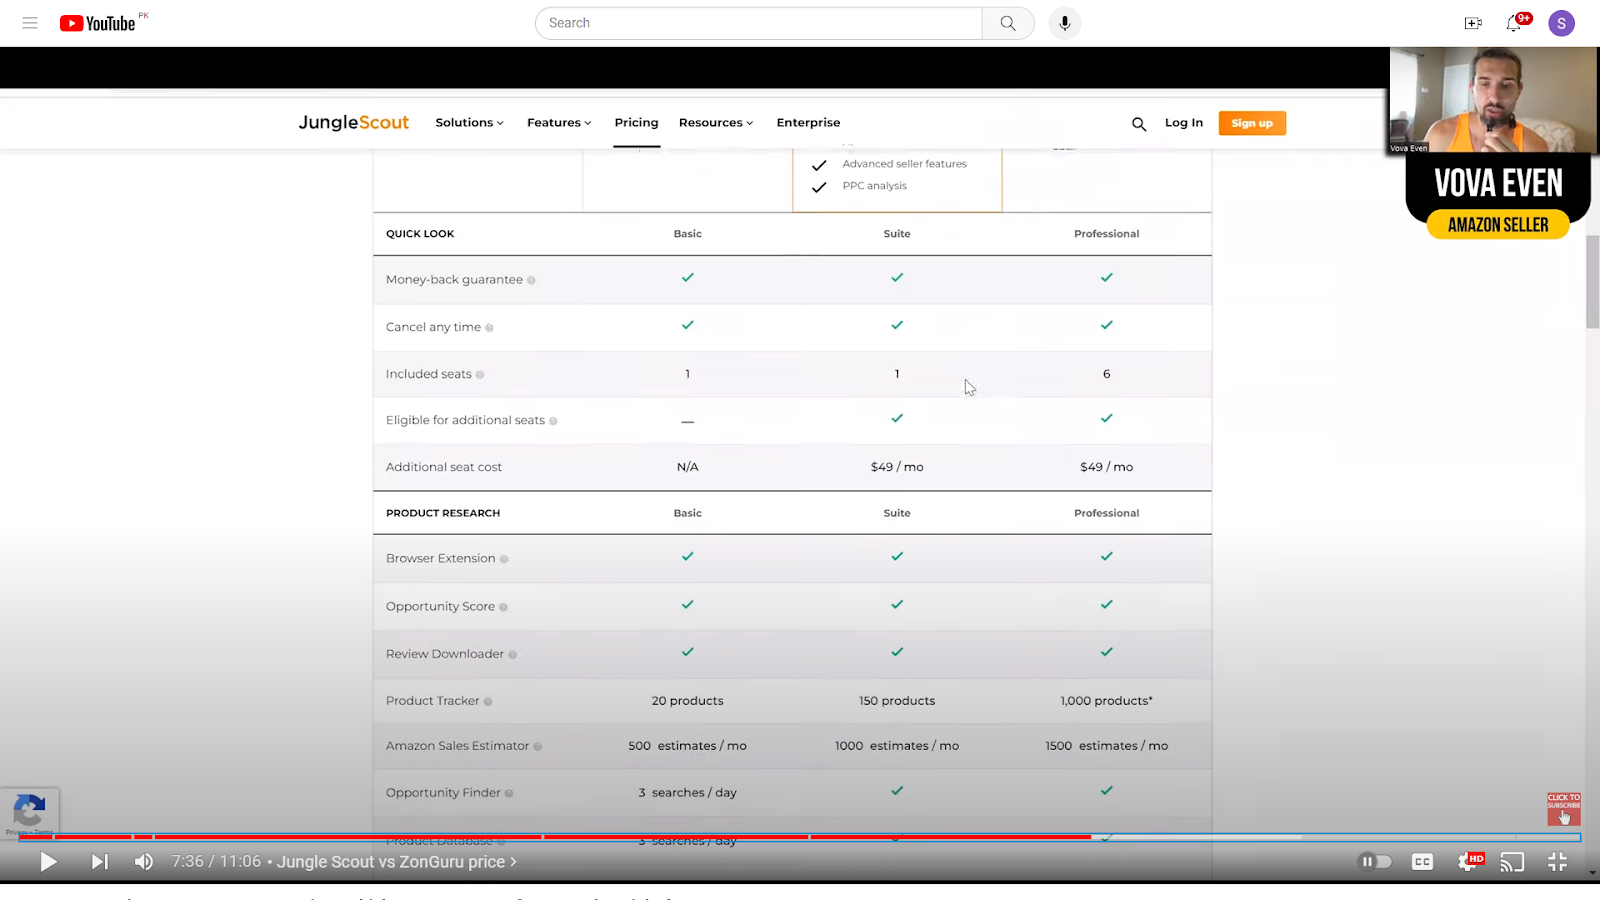
Task: Click info icon next to Opportunity Finder
Action: tap(509, 794)
